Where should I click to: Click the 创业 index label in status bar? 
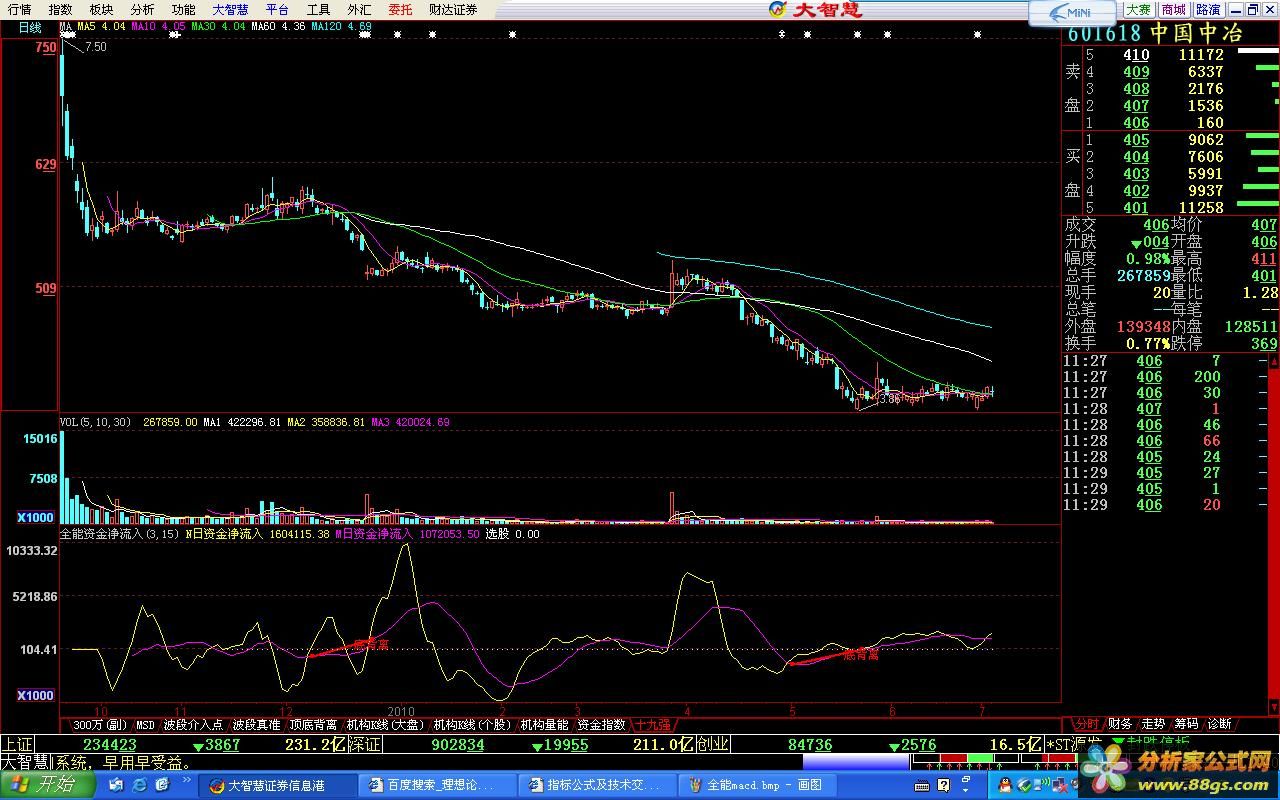pos(713,744)
